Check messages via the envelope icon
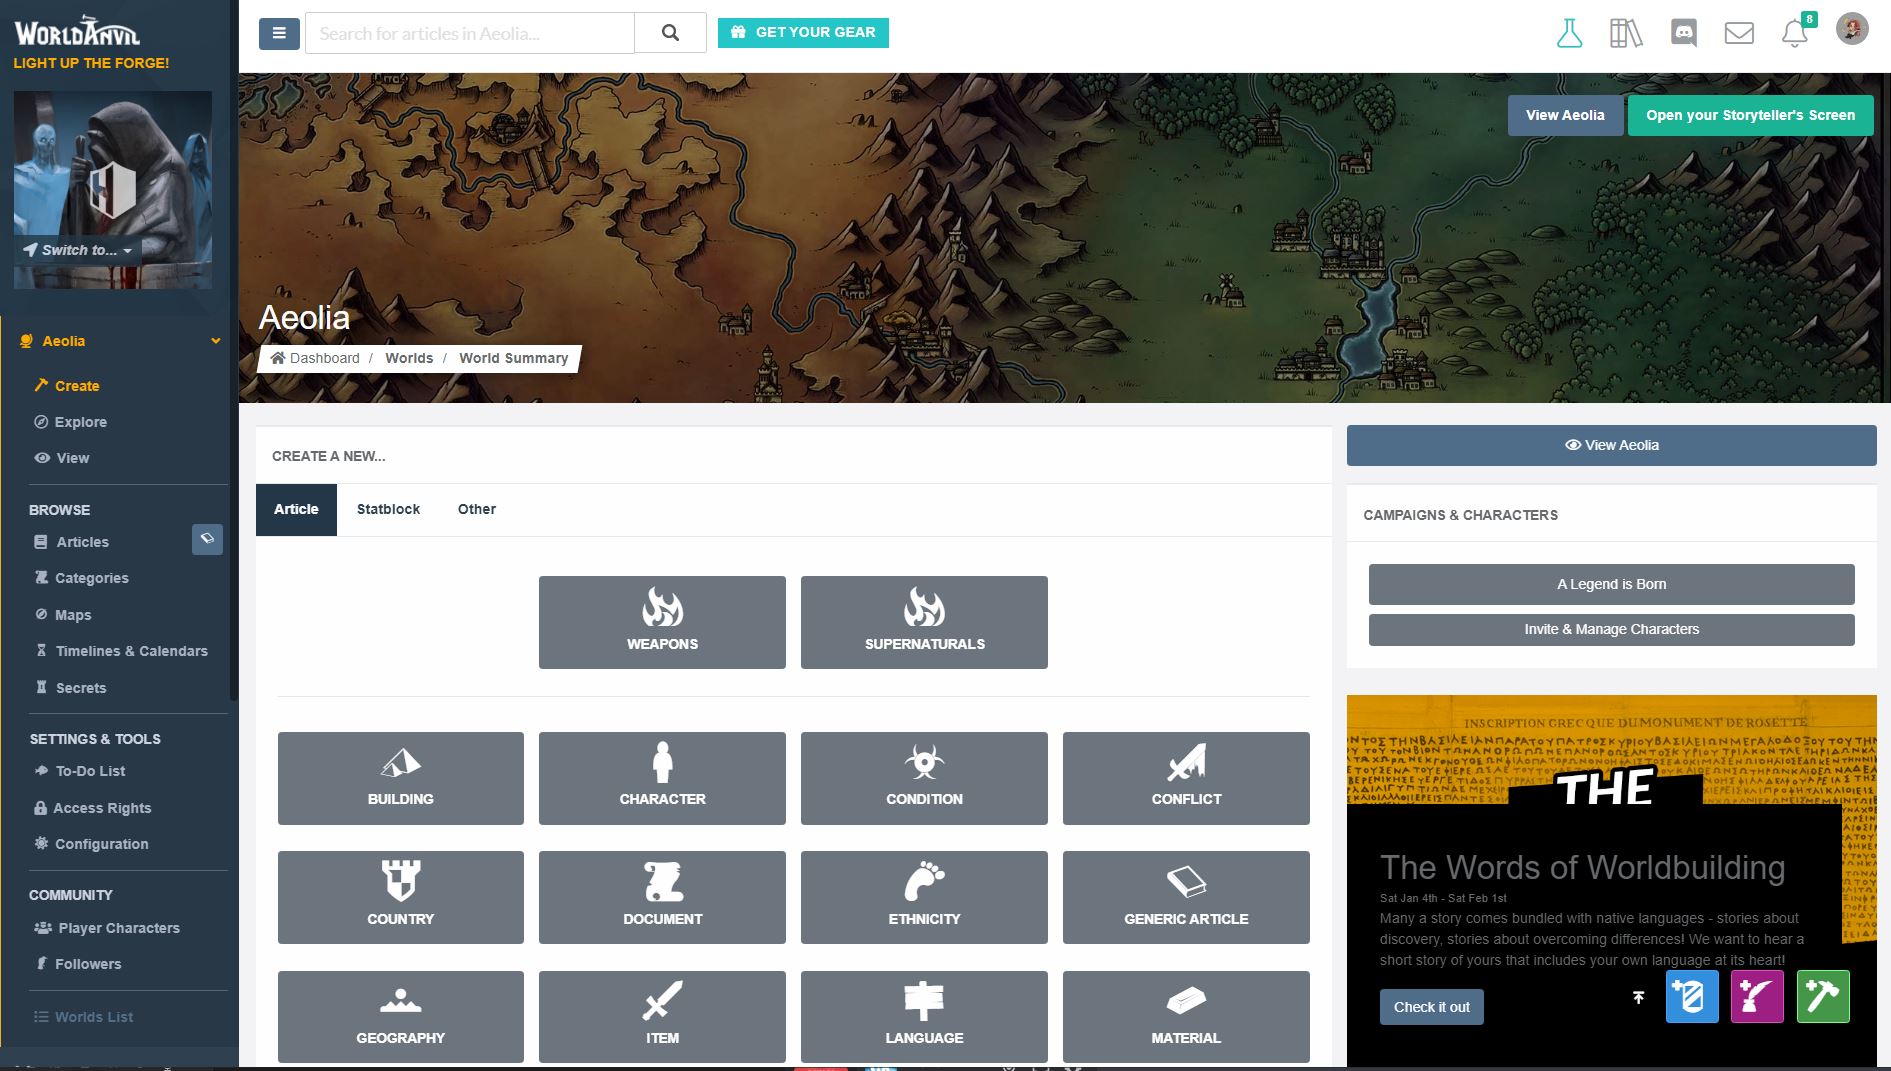 [1739, 32]
